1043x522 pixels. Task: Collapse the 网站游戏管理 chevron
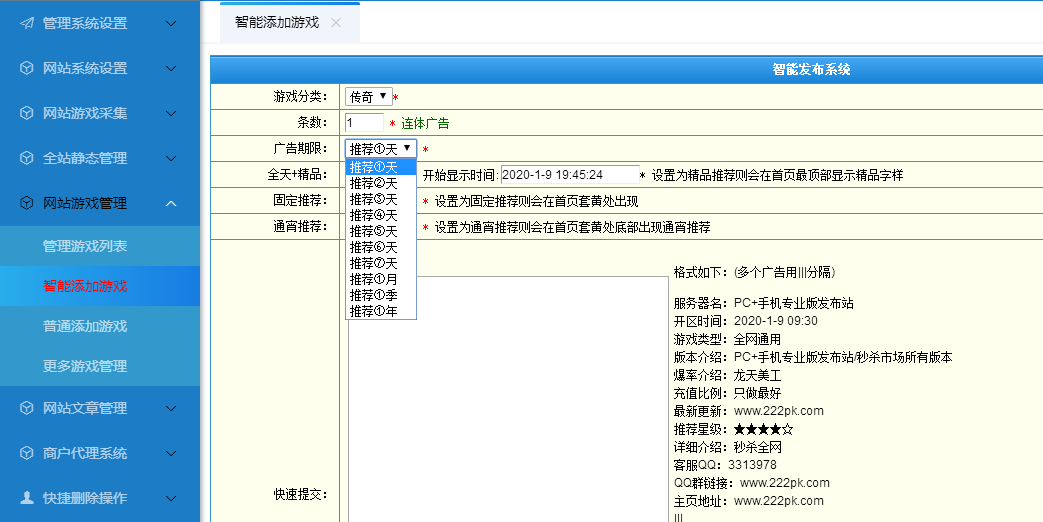[x=171, y=203]
